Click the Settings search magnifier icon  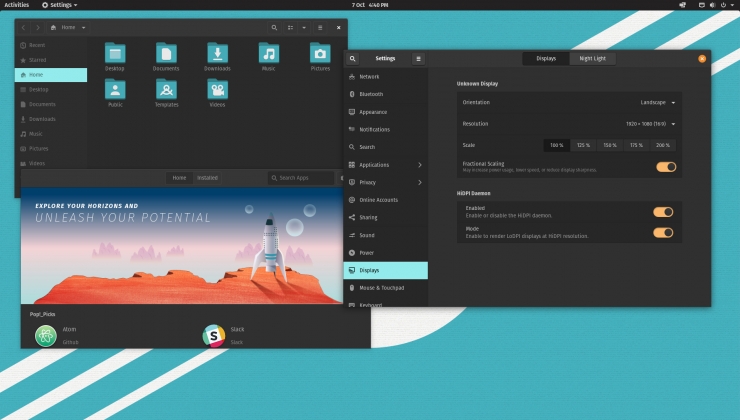353,59
